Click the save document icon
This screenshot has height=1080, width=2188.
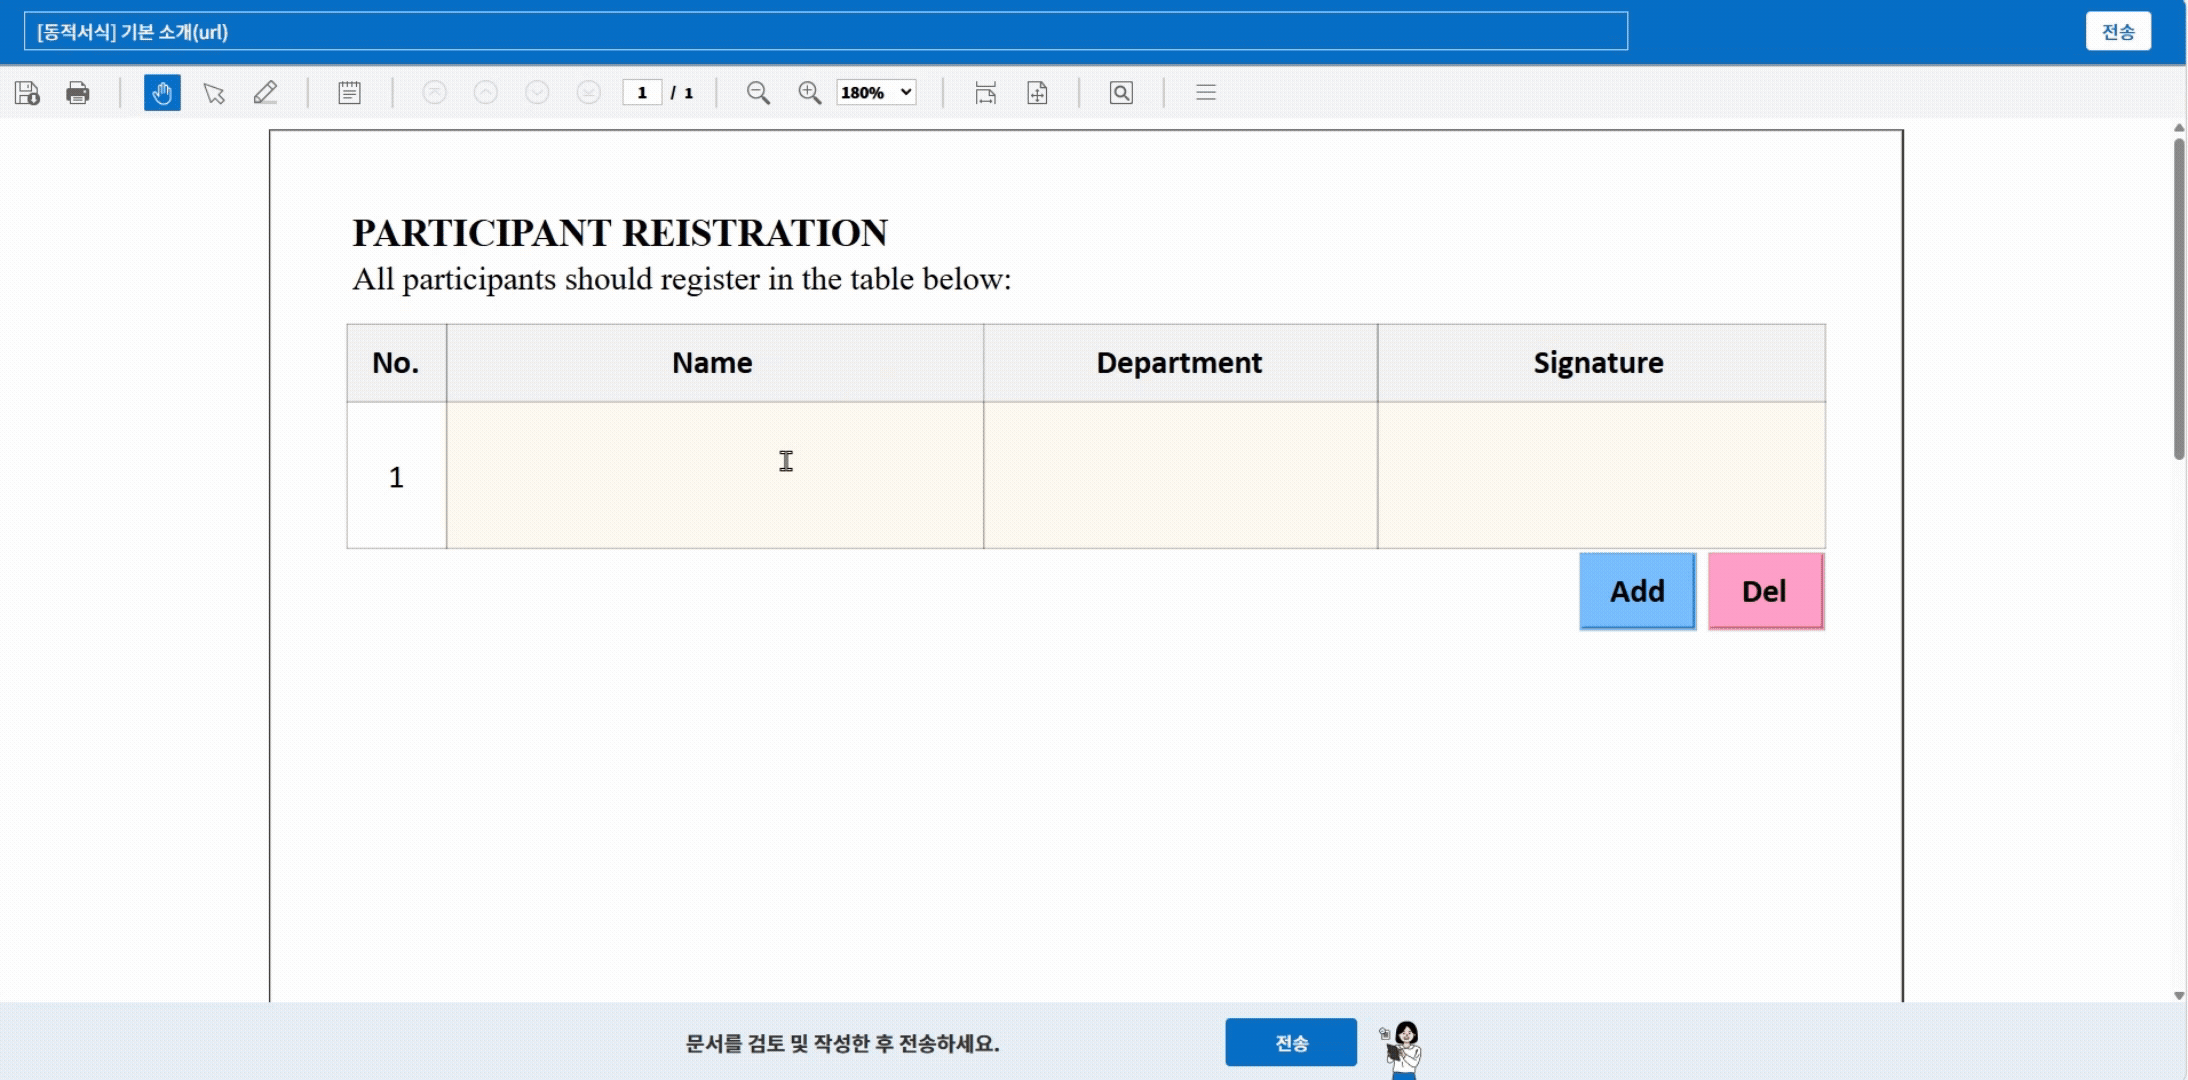click(27, 93)
